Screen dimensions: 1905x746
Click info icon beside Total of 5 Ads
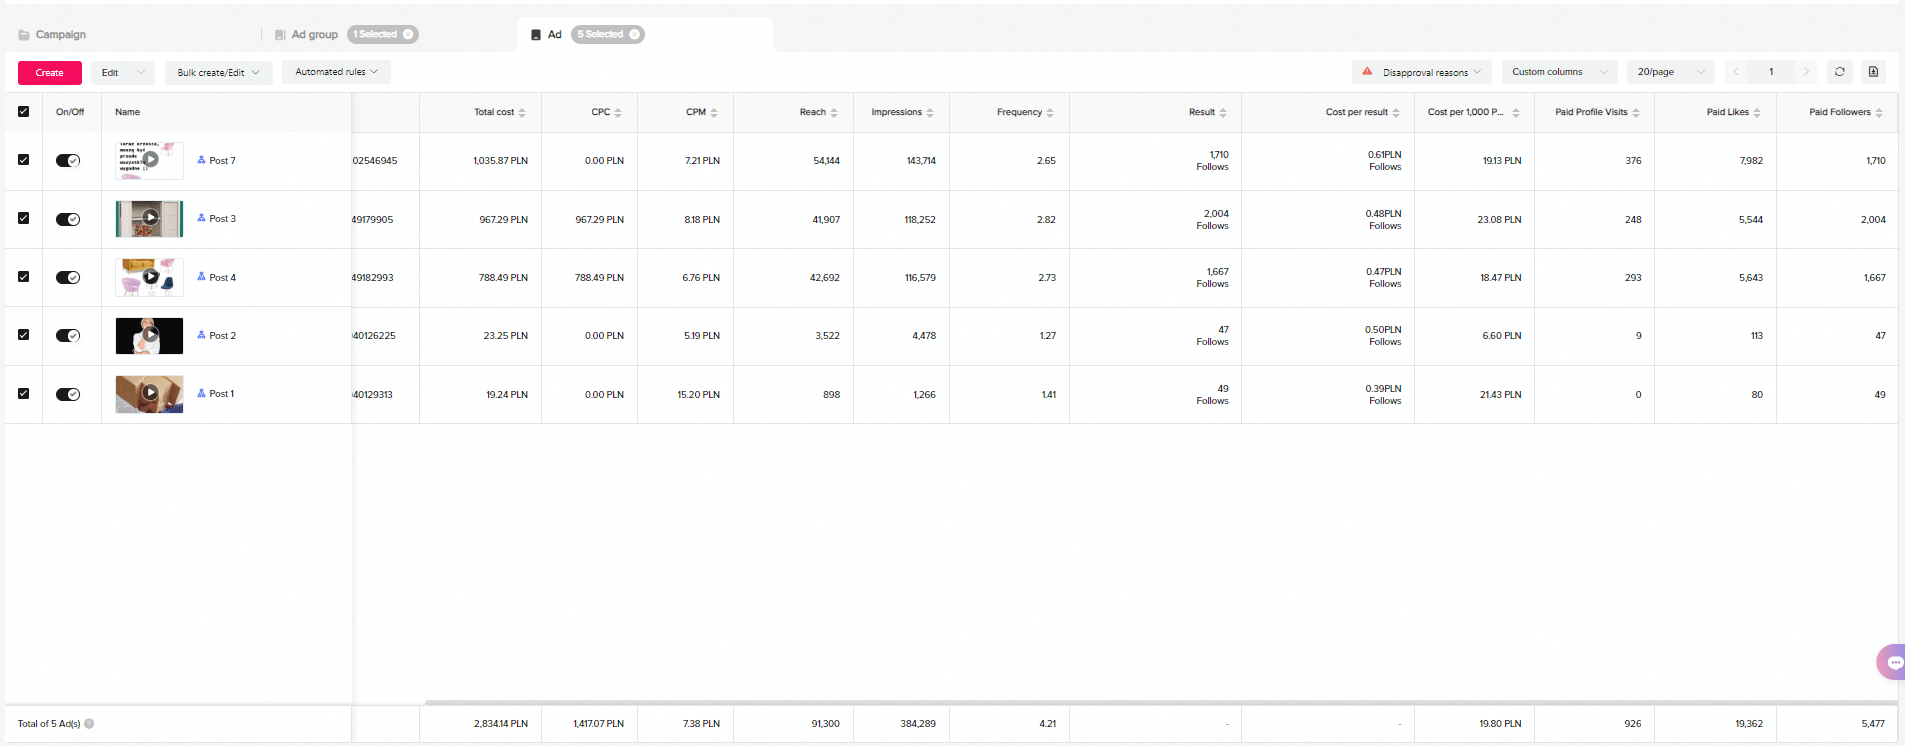89,724
